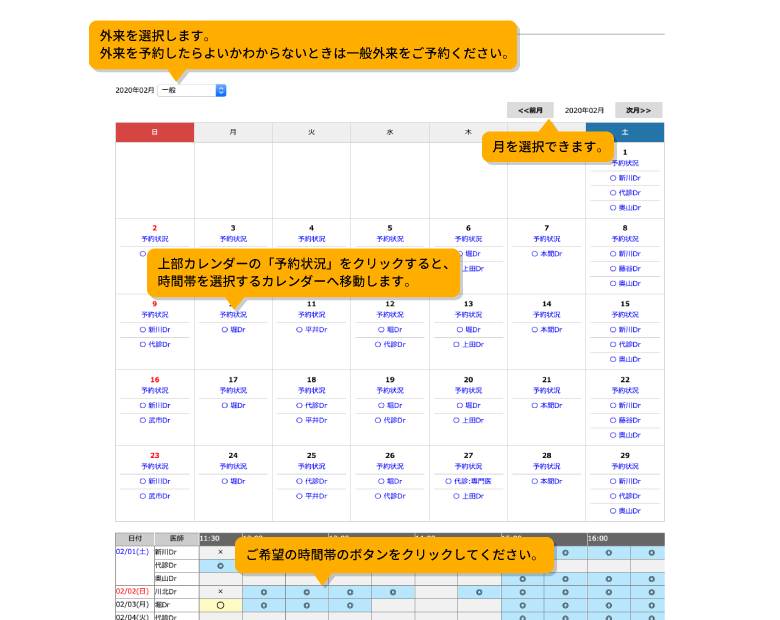This screenshot has height=620, width=780.
Task: Select 堀Dr on February 20
Action: coord(468,406)
